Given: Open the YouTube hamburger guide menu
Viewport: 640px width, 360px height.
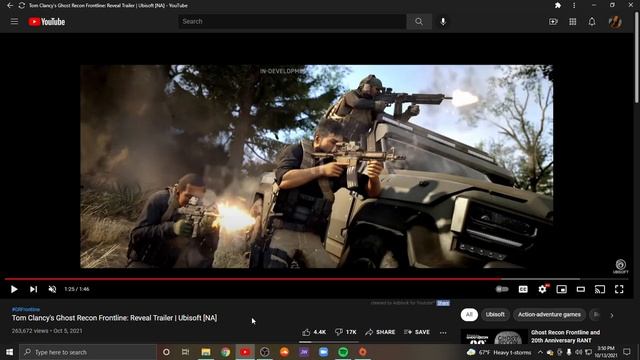Looking at the screenshot, I should pyautogui.click(x=14, y=21).
